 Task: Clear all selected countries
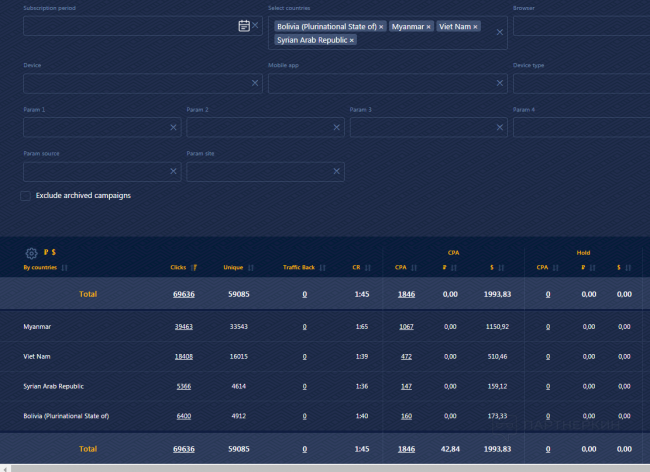(x=500, y=32)
